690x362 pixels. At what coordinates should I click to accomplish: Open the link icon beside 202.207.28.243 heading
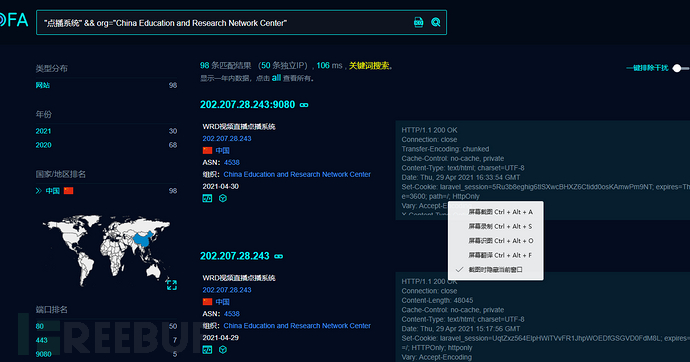click(279, 256)
